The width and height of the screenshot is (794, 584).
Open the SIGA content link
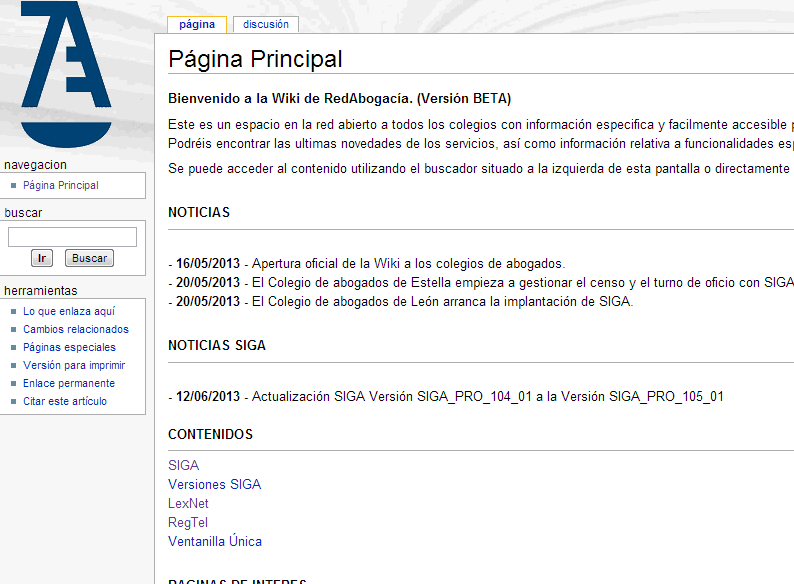click(183, 465)
